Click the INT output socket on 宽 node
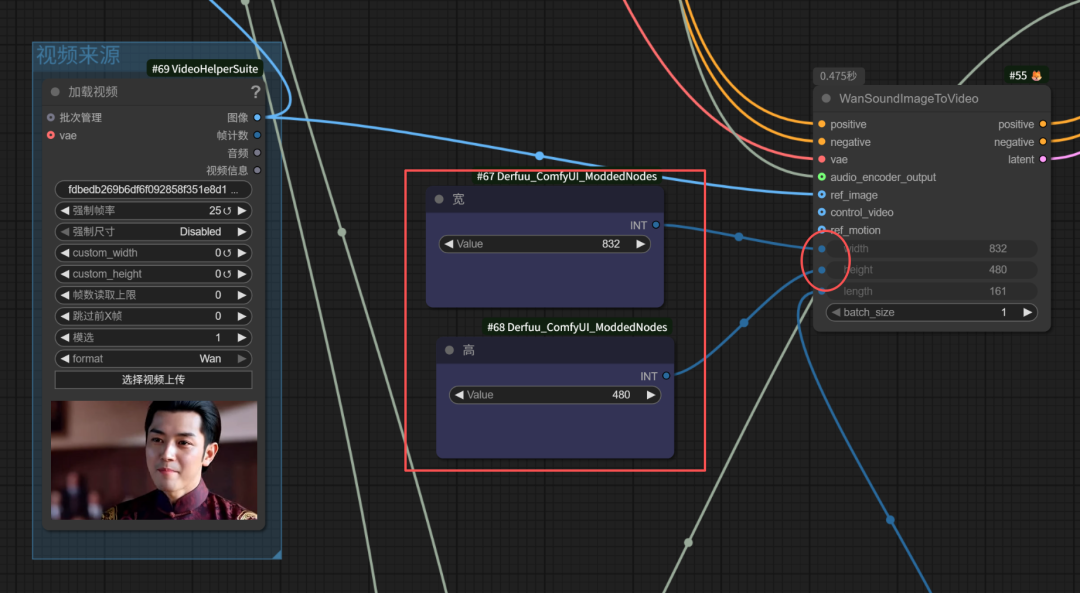1080x593 pixels. [x=656, y=225]
